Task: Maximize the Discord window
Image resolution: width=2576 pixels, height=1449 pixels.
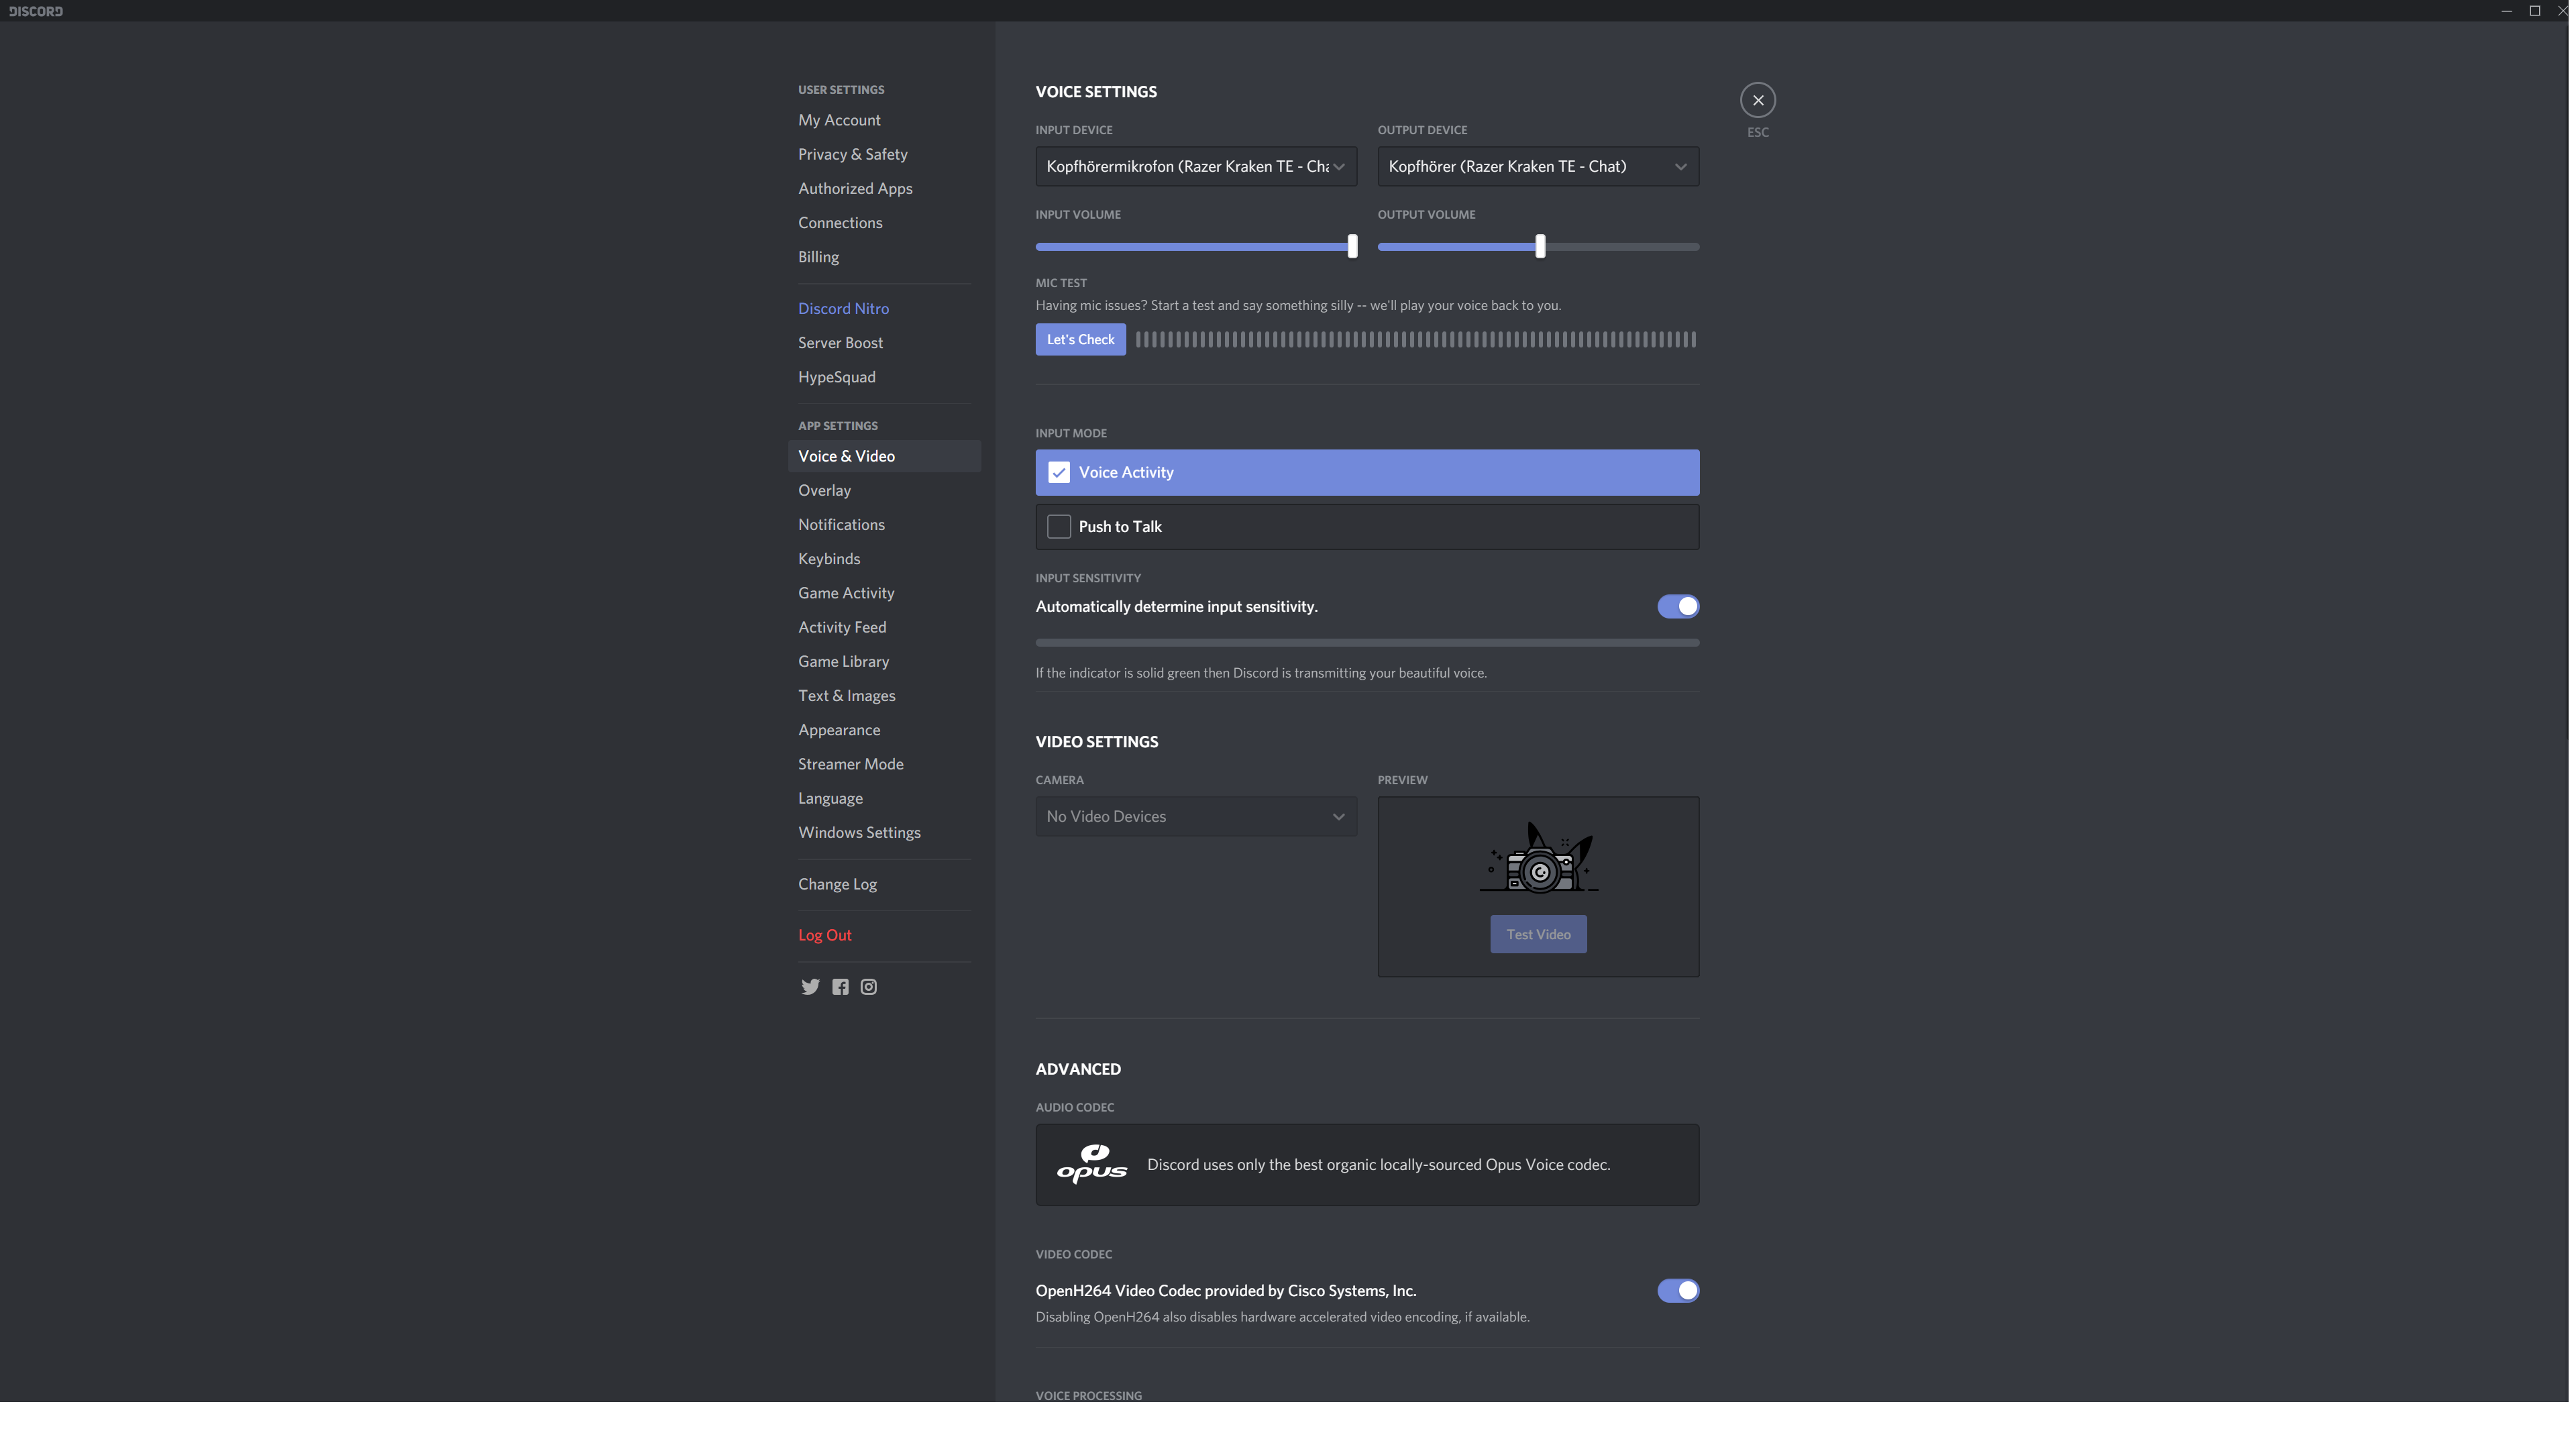Action: tap(2535, 11)
